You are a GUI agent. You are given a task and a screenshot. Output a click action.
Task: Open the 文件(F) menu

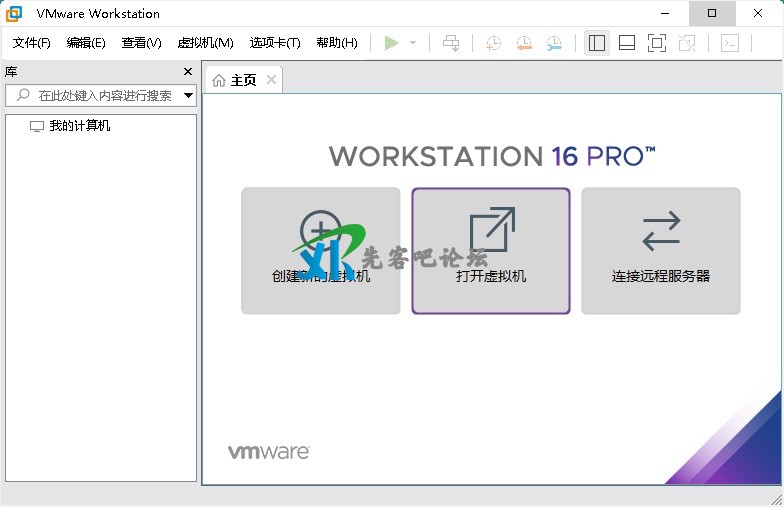point(31,43)
